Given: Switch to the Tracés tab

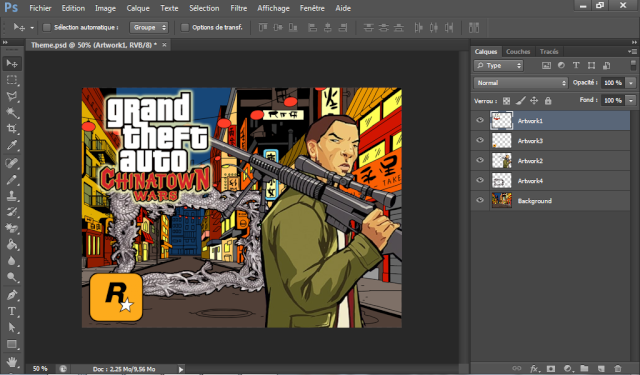Looking at the screenshot, I should click(x=549, y=51).
